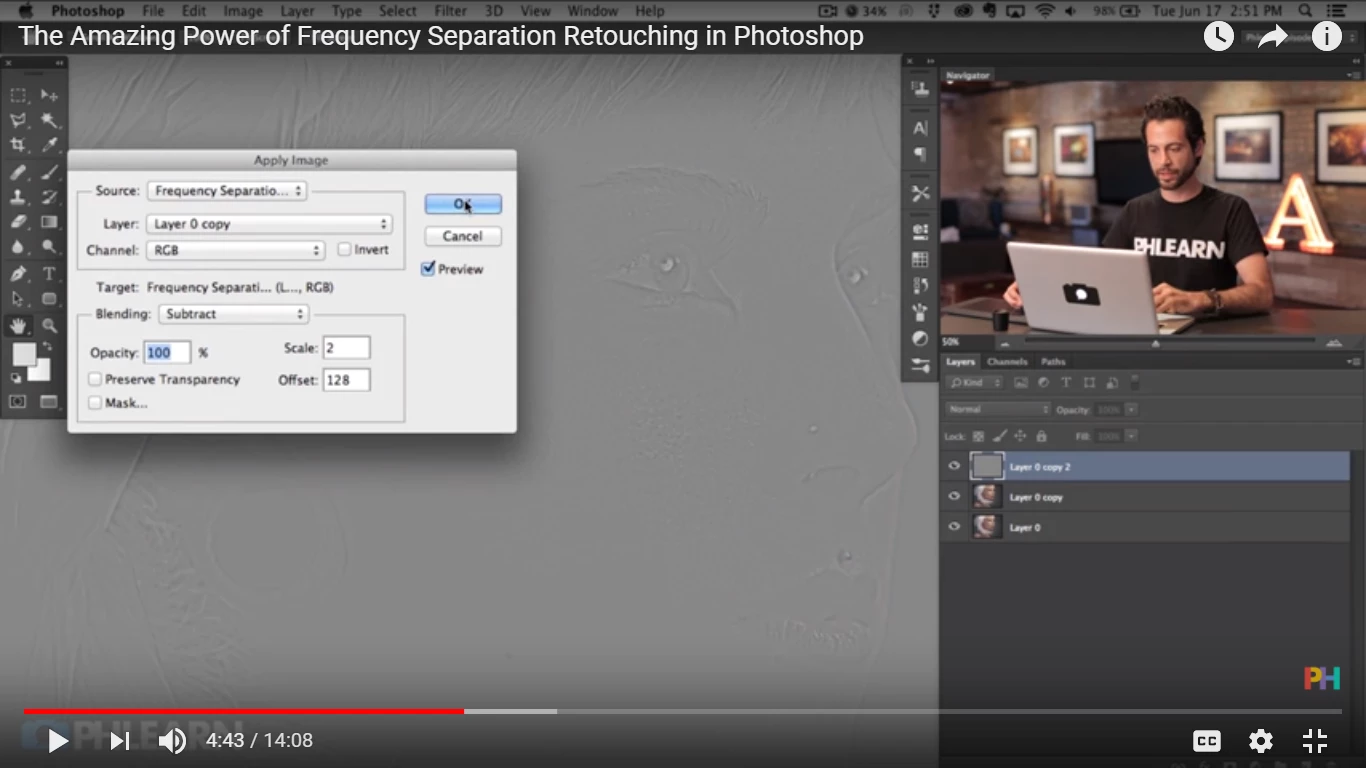1366x768 pixels.
Task: Uncheck the Preview checkbox
Action: [x=428, y=269]
